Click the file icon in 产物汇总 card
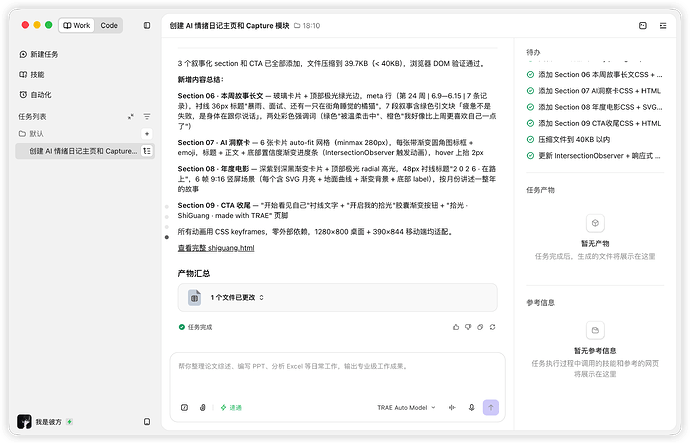This screenshot has width=690, height=443. pos(195,297)
